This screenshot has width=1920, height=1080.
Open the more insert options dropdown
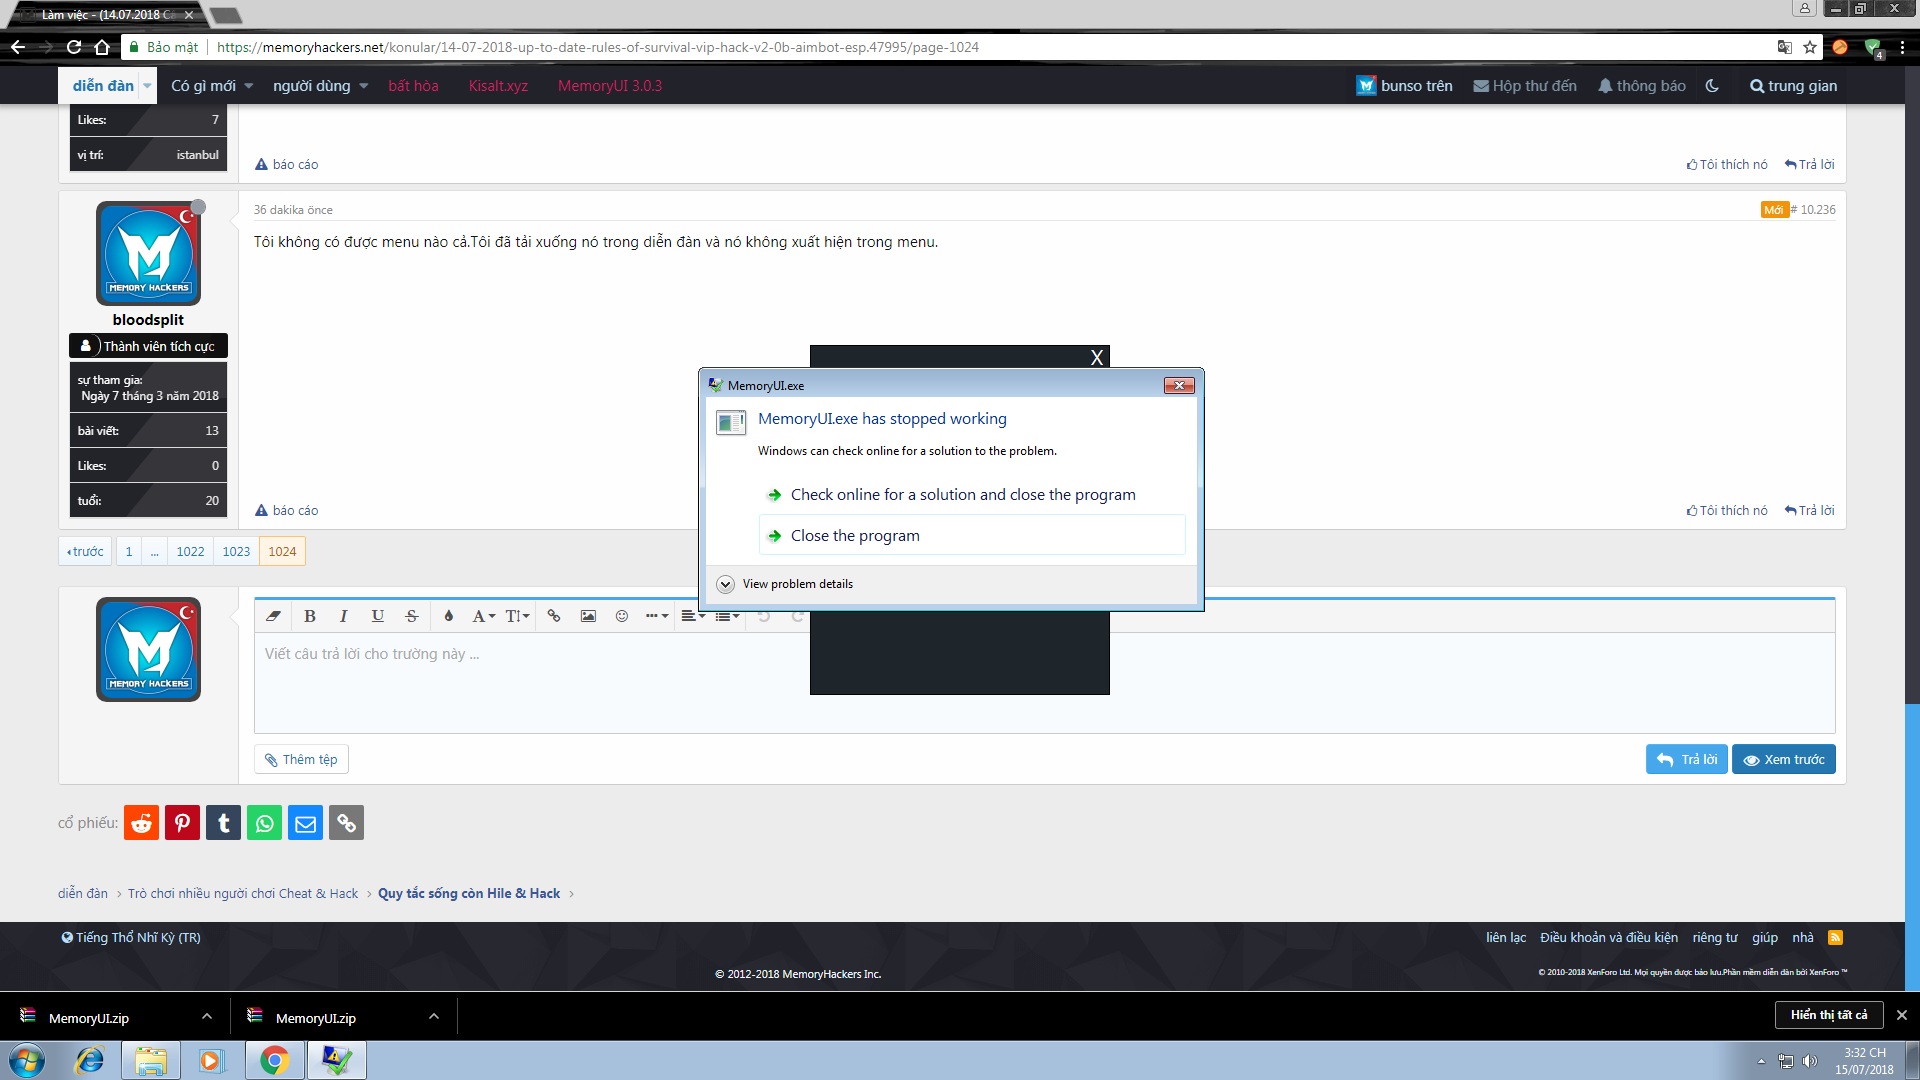pos(656,616)
